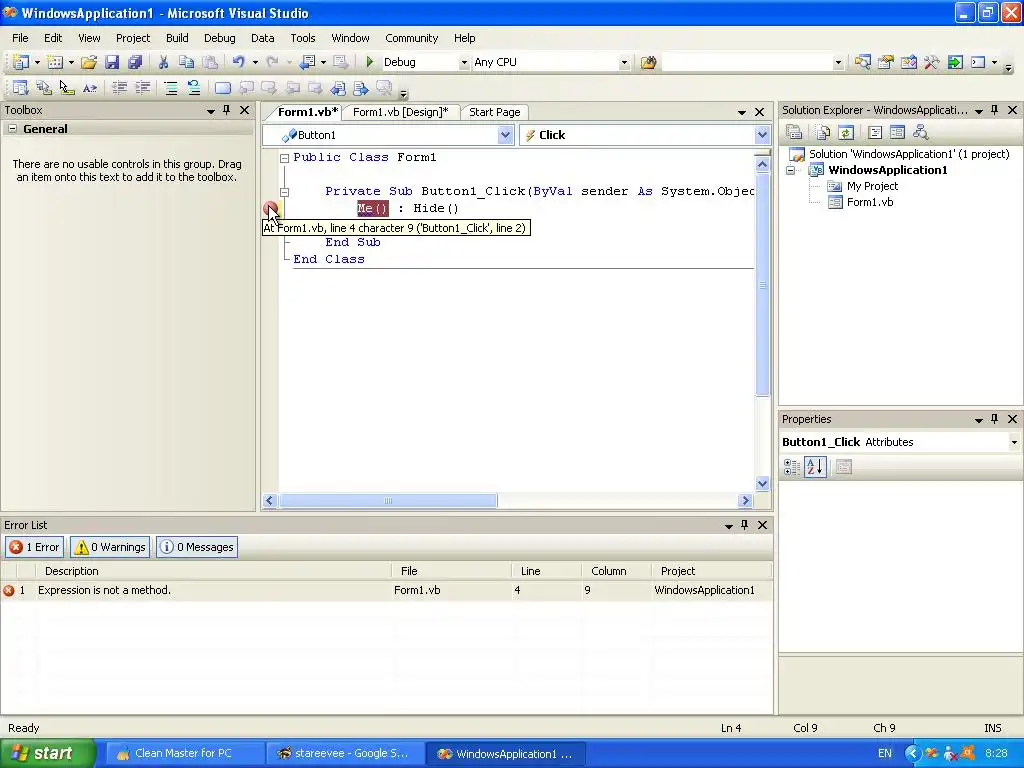Viewport: 1024px width, 768px height.
Task: Start debugging with the green play icon
Action: (x=370, y=62)
